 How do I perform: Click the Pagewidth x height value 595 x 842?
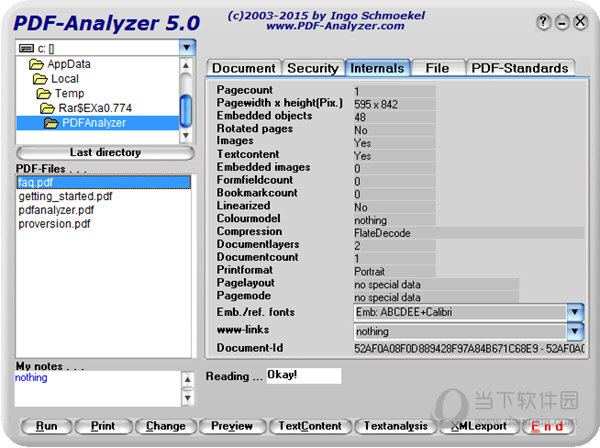pyautogui.click(x=395, y=104)
